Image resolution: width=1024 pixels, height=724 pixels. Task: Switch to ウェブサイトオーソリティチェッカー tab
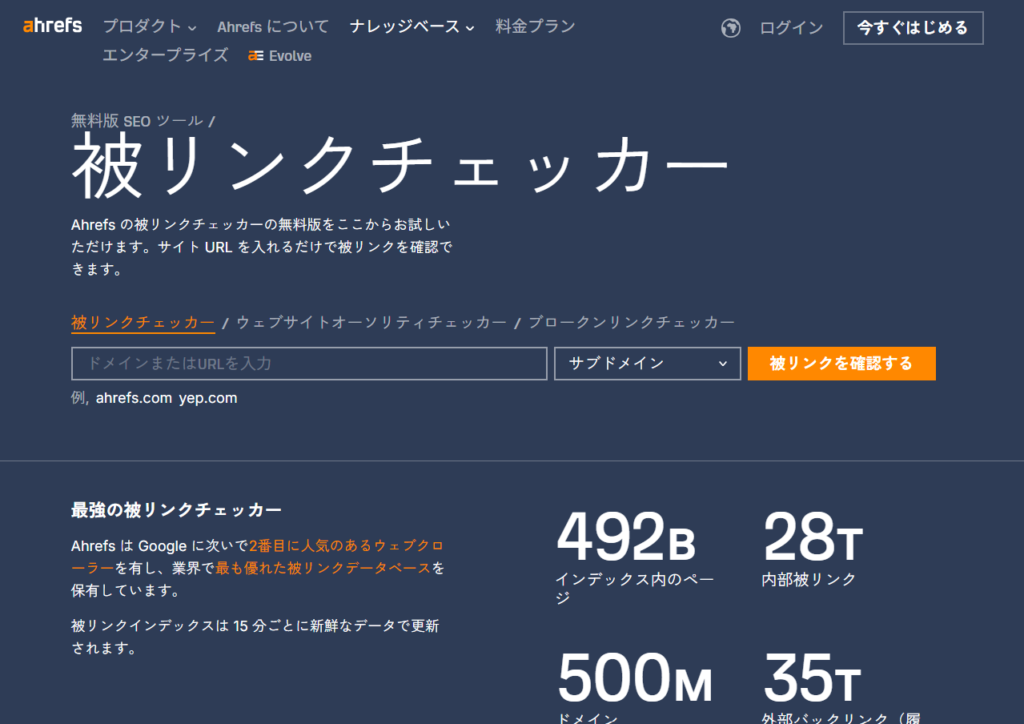coord(371,323)
